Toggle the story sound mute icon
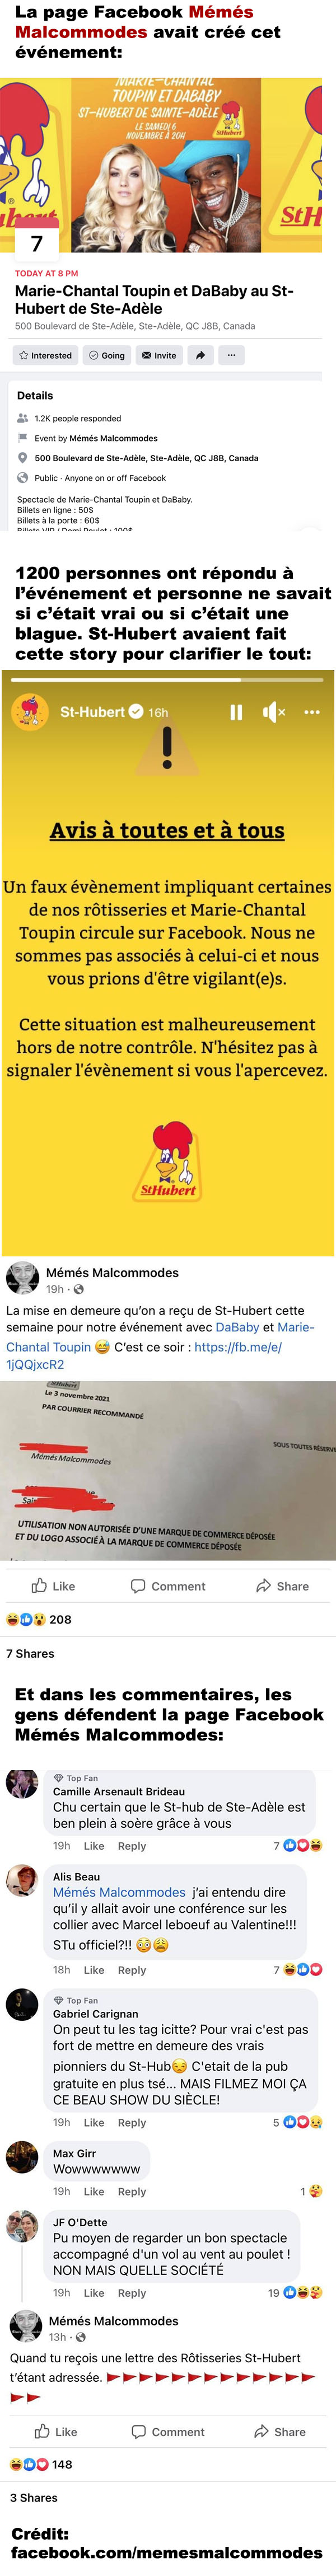The image size is (336, 2576). tap(274, 712)
